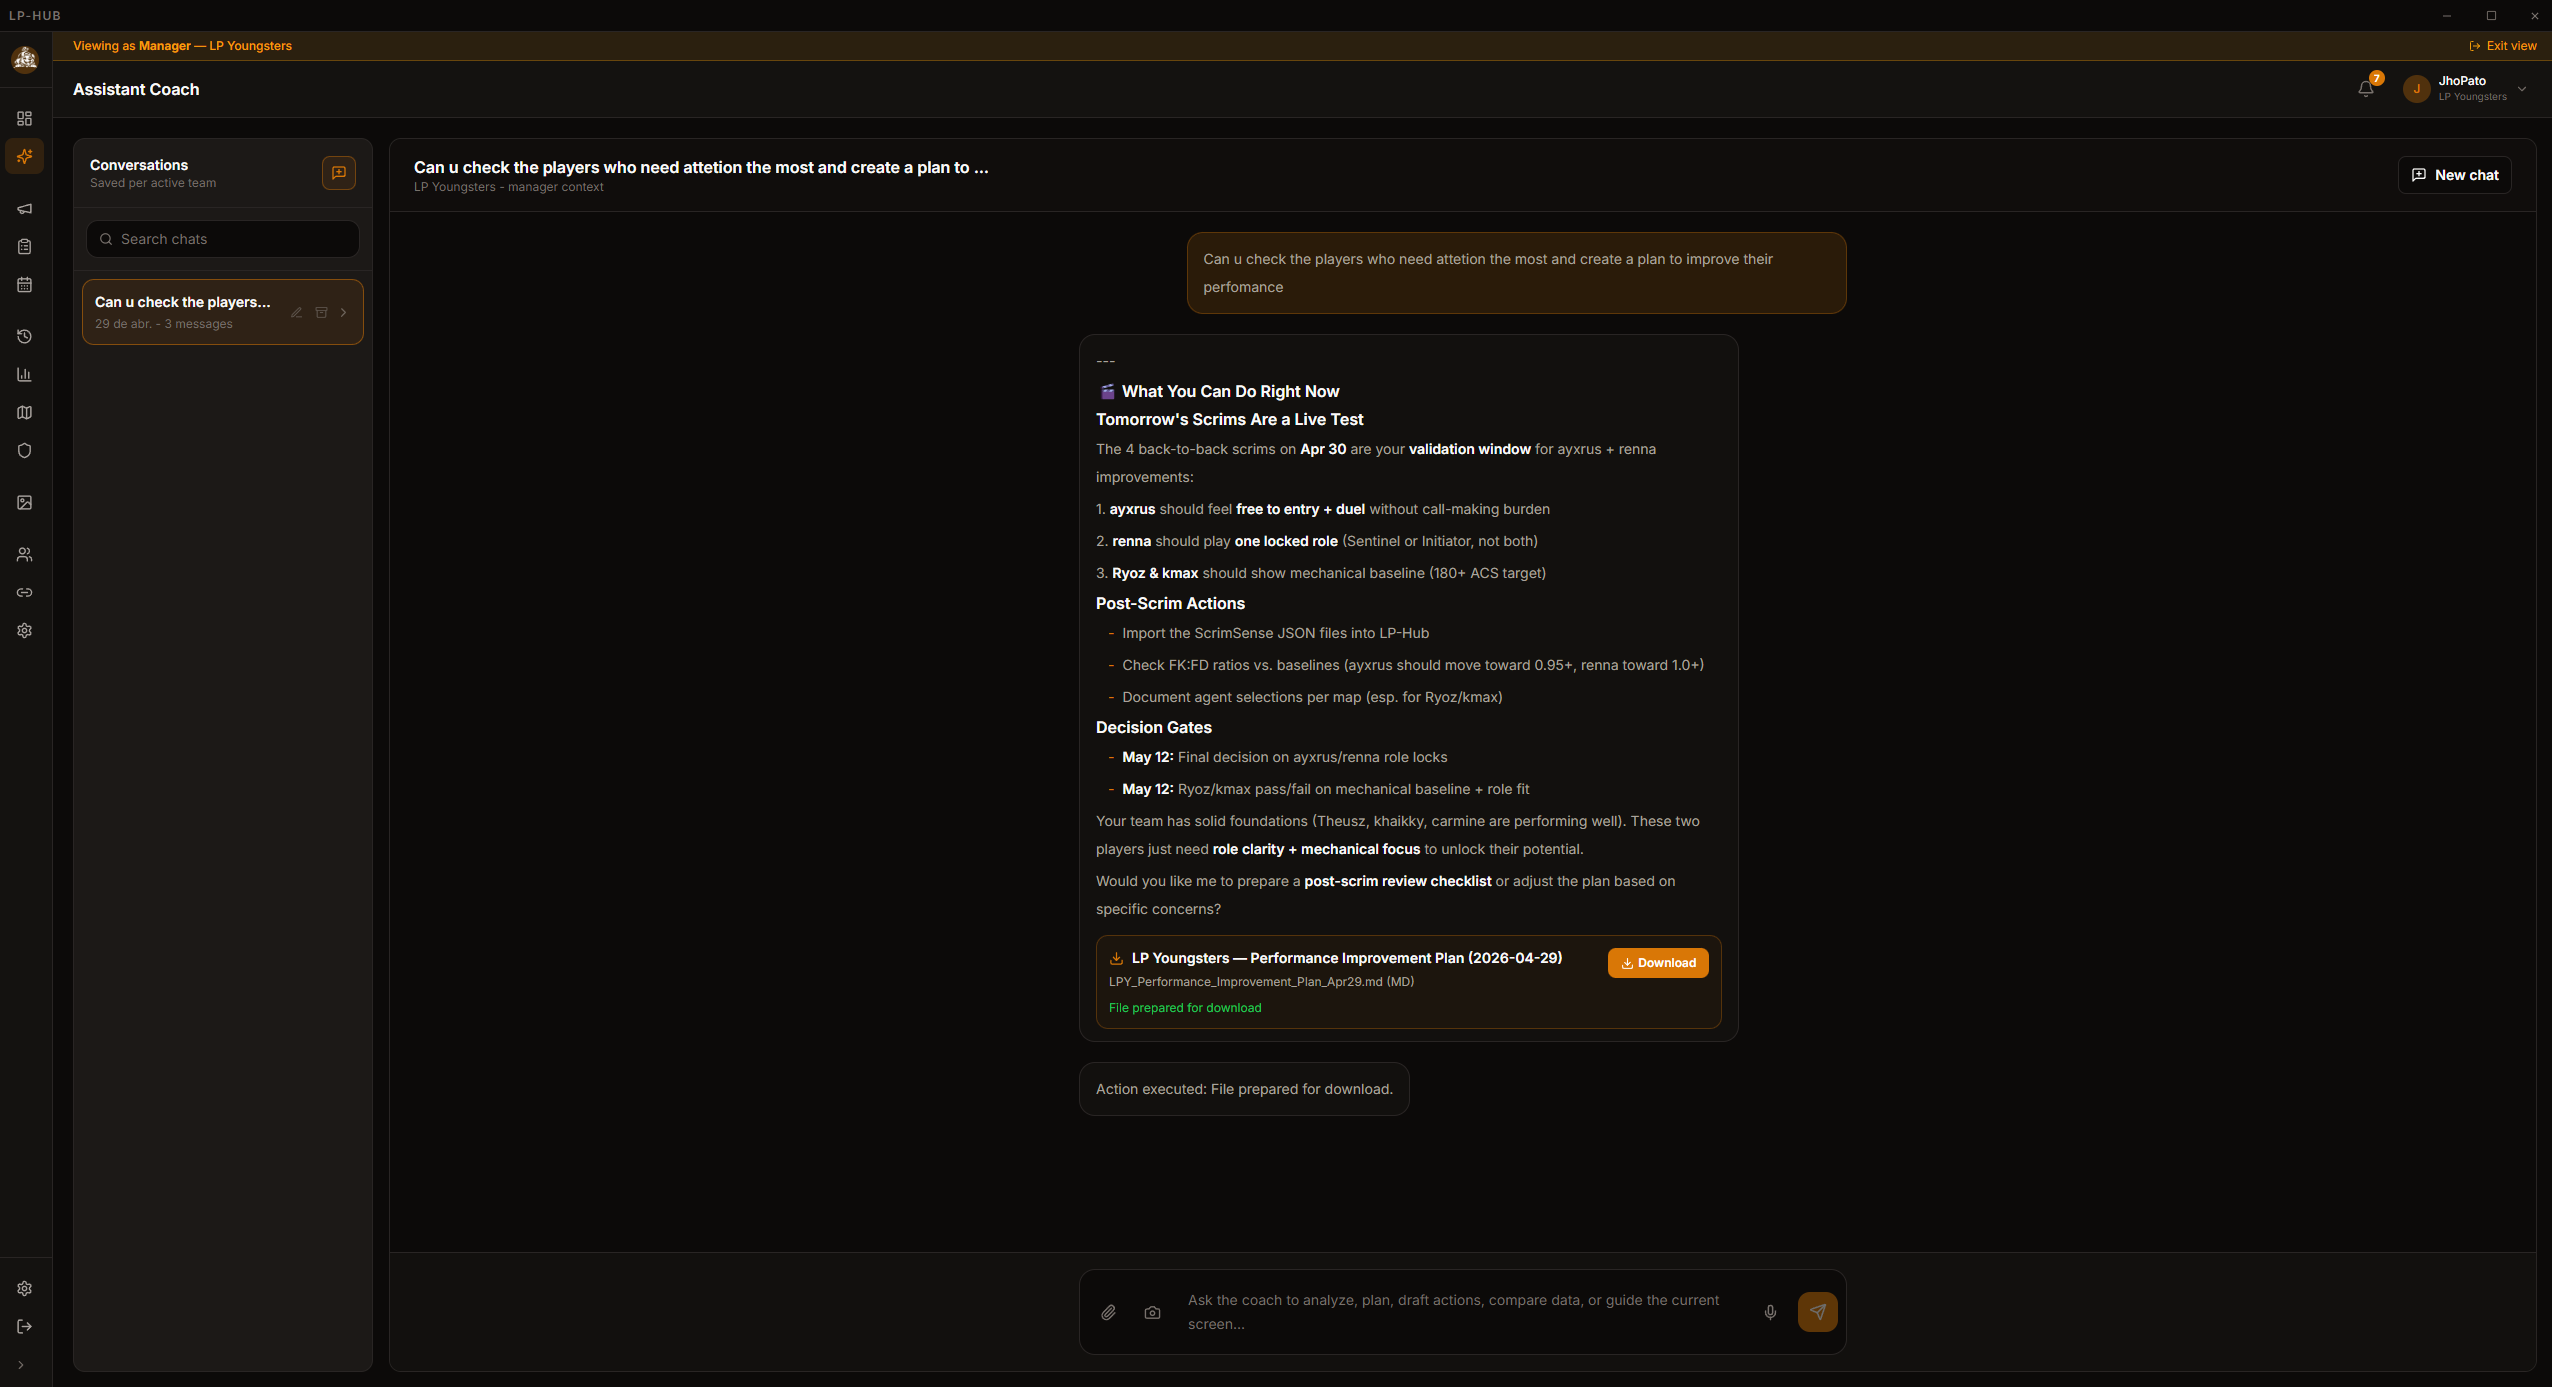Open conversation via its chevron arrow
This screenshot has width=2552, height=1387.
[344, 313]
